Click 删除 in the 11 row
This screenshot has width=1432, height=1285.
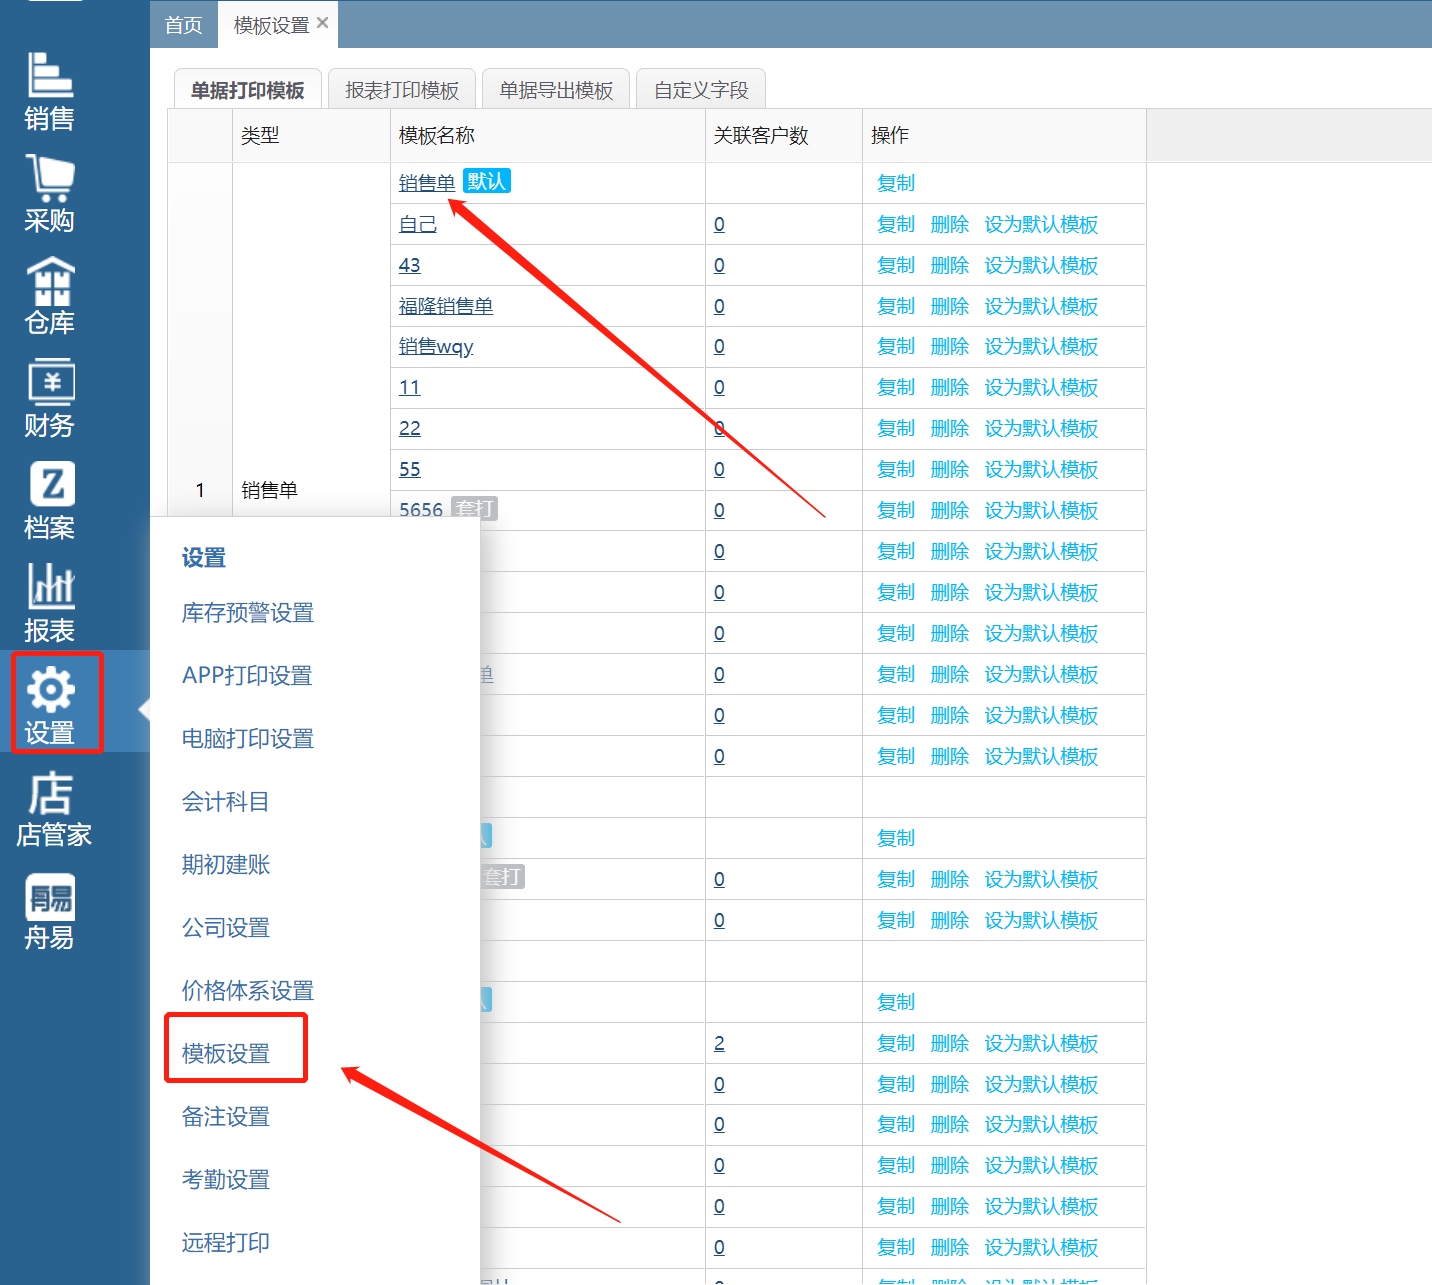click(950, 387)
